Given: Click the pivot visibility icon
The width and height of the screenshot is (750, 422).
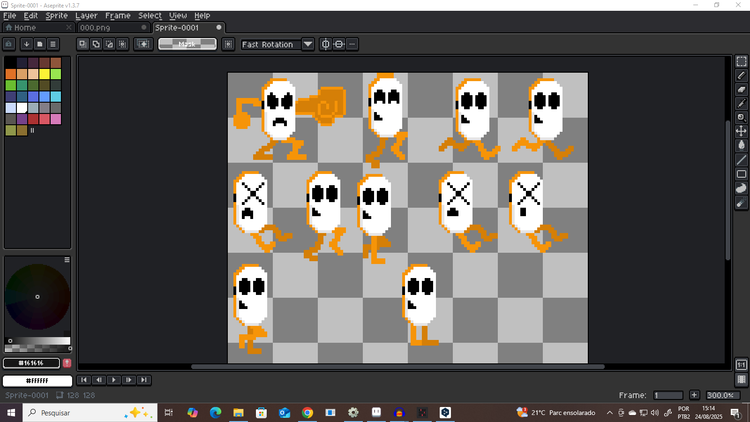Looking at the screenshot, I should click(x=228, y=44).
